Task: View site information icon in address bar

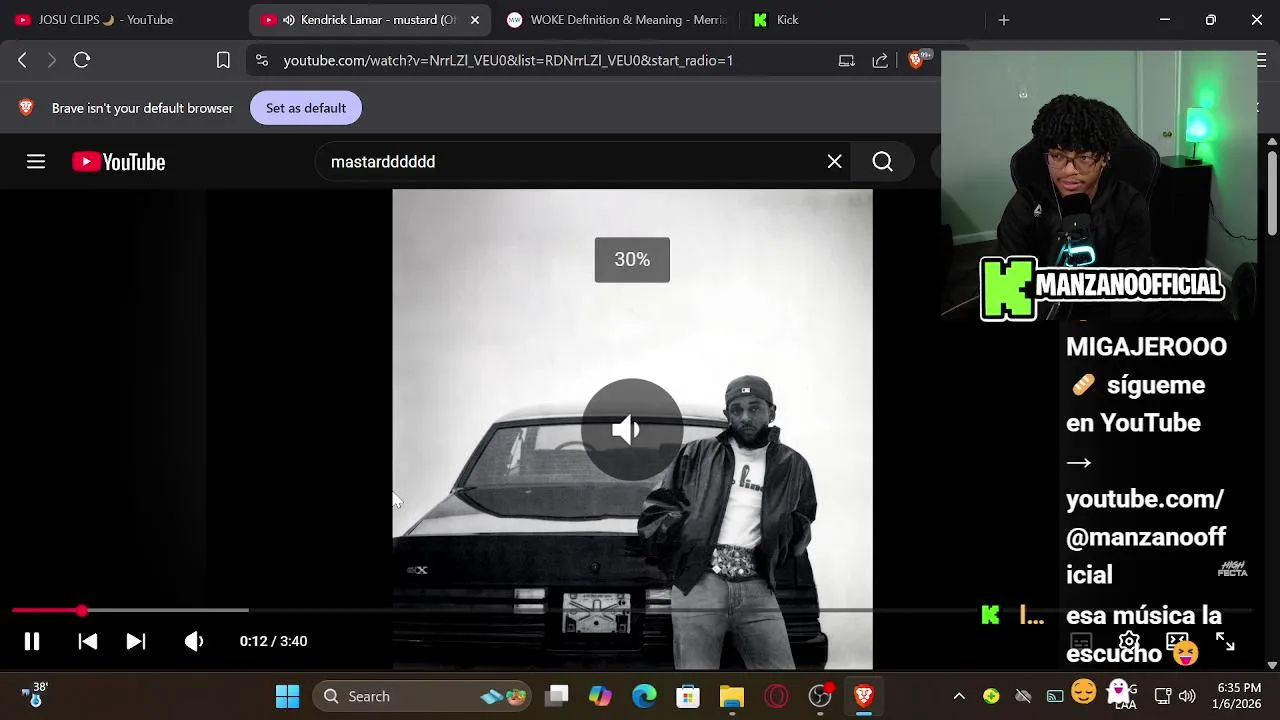Action: point(262,60)
